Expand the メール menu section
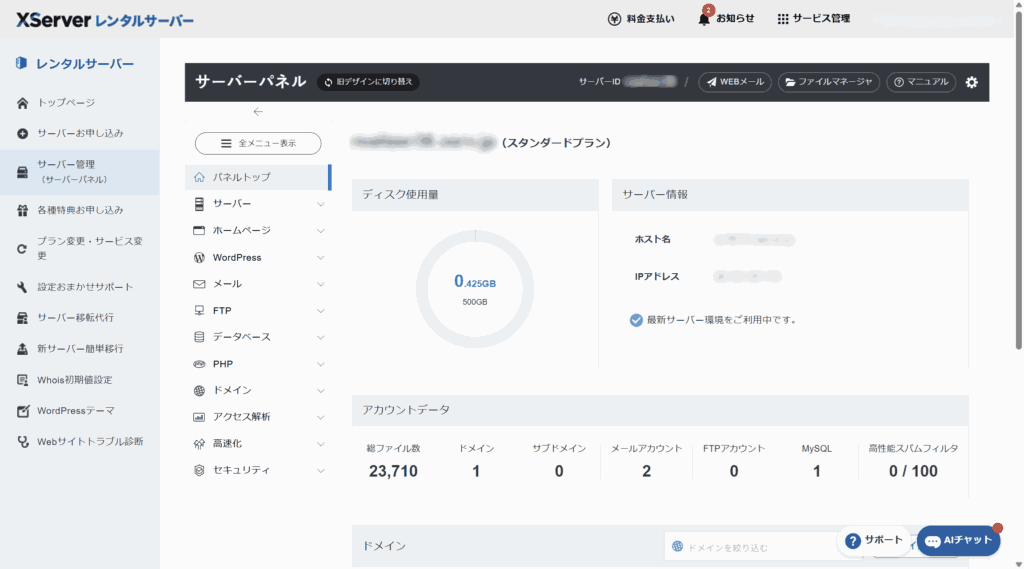 [x=258, y=284]
